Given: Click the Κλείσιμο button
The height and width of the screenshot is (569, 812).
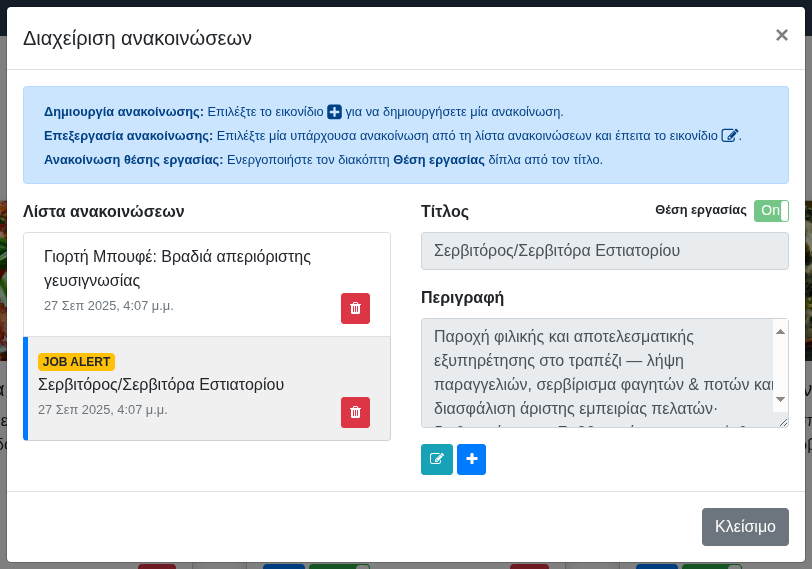Looking at the screenshot, I should tap(745, 527).
